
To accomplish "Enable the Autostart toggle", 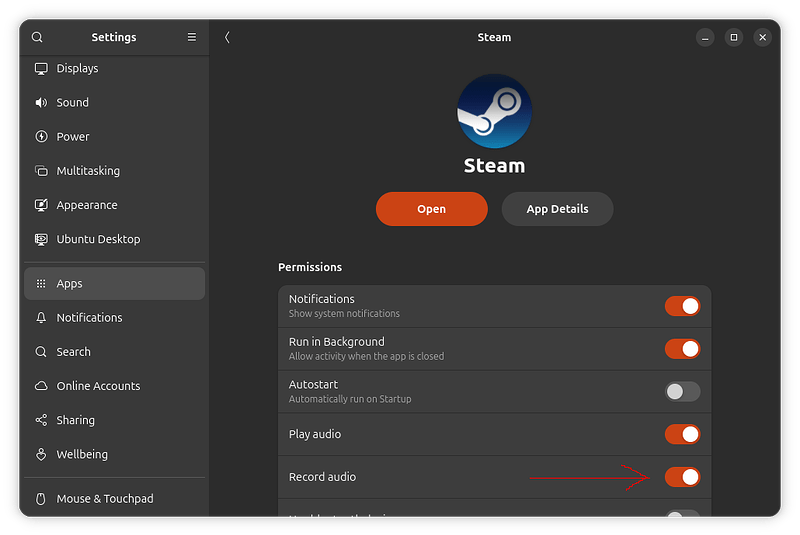I will point(682,391).
